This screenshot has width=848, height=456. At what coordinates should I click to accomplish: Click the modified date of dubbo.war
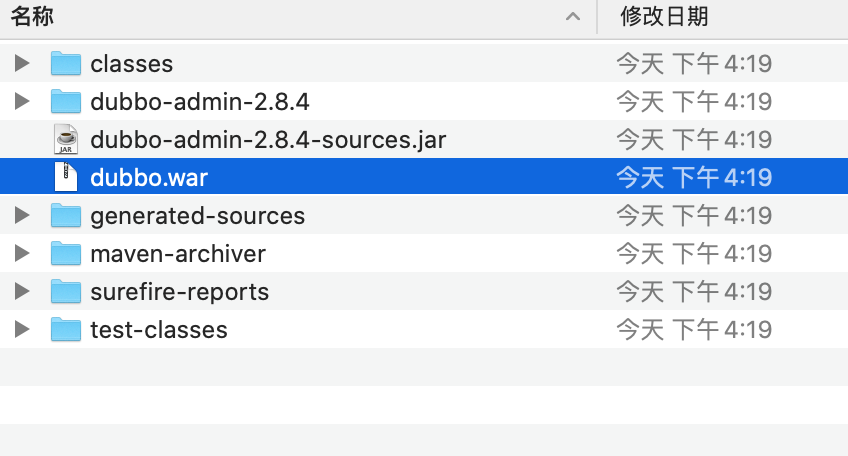[x=694, y=177]
